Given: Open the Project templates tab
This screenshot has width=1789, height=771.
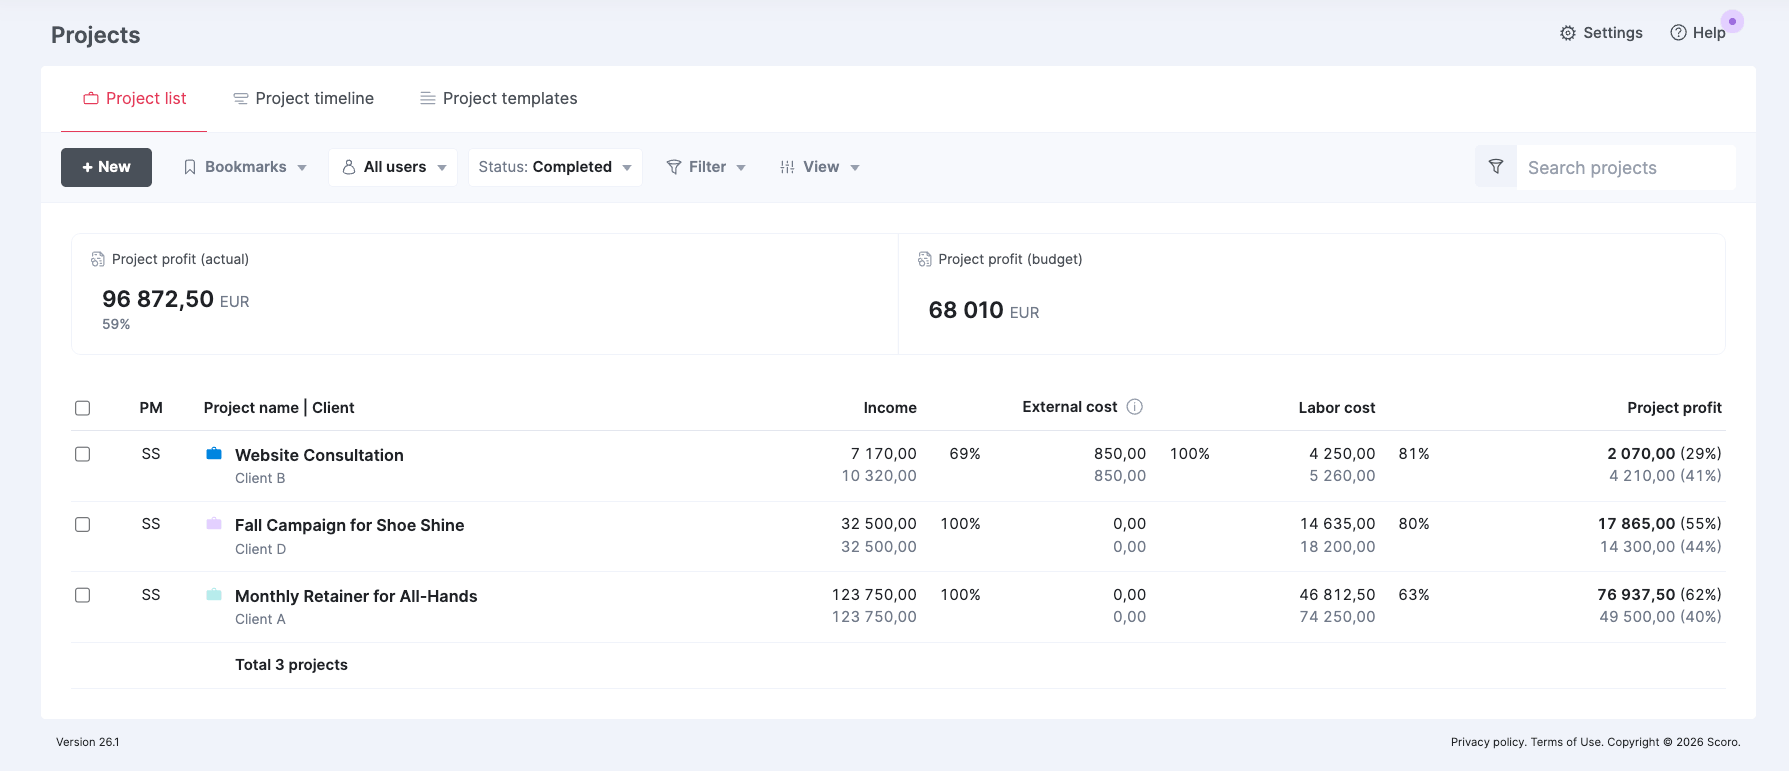Looking at the screenshot, I should pos(498,98).
